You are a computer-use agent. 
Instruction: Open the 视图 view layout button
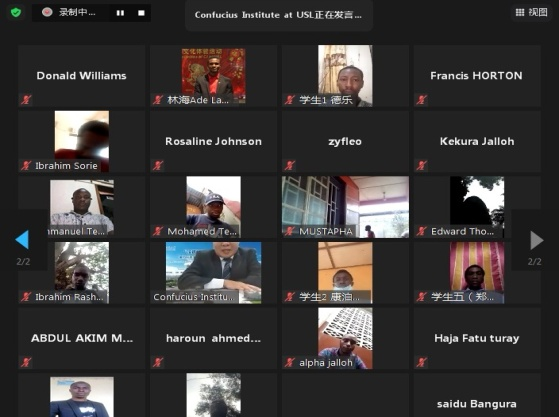(531, 12)
